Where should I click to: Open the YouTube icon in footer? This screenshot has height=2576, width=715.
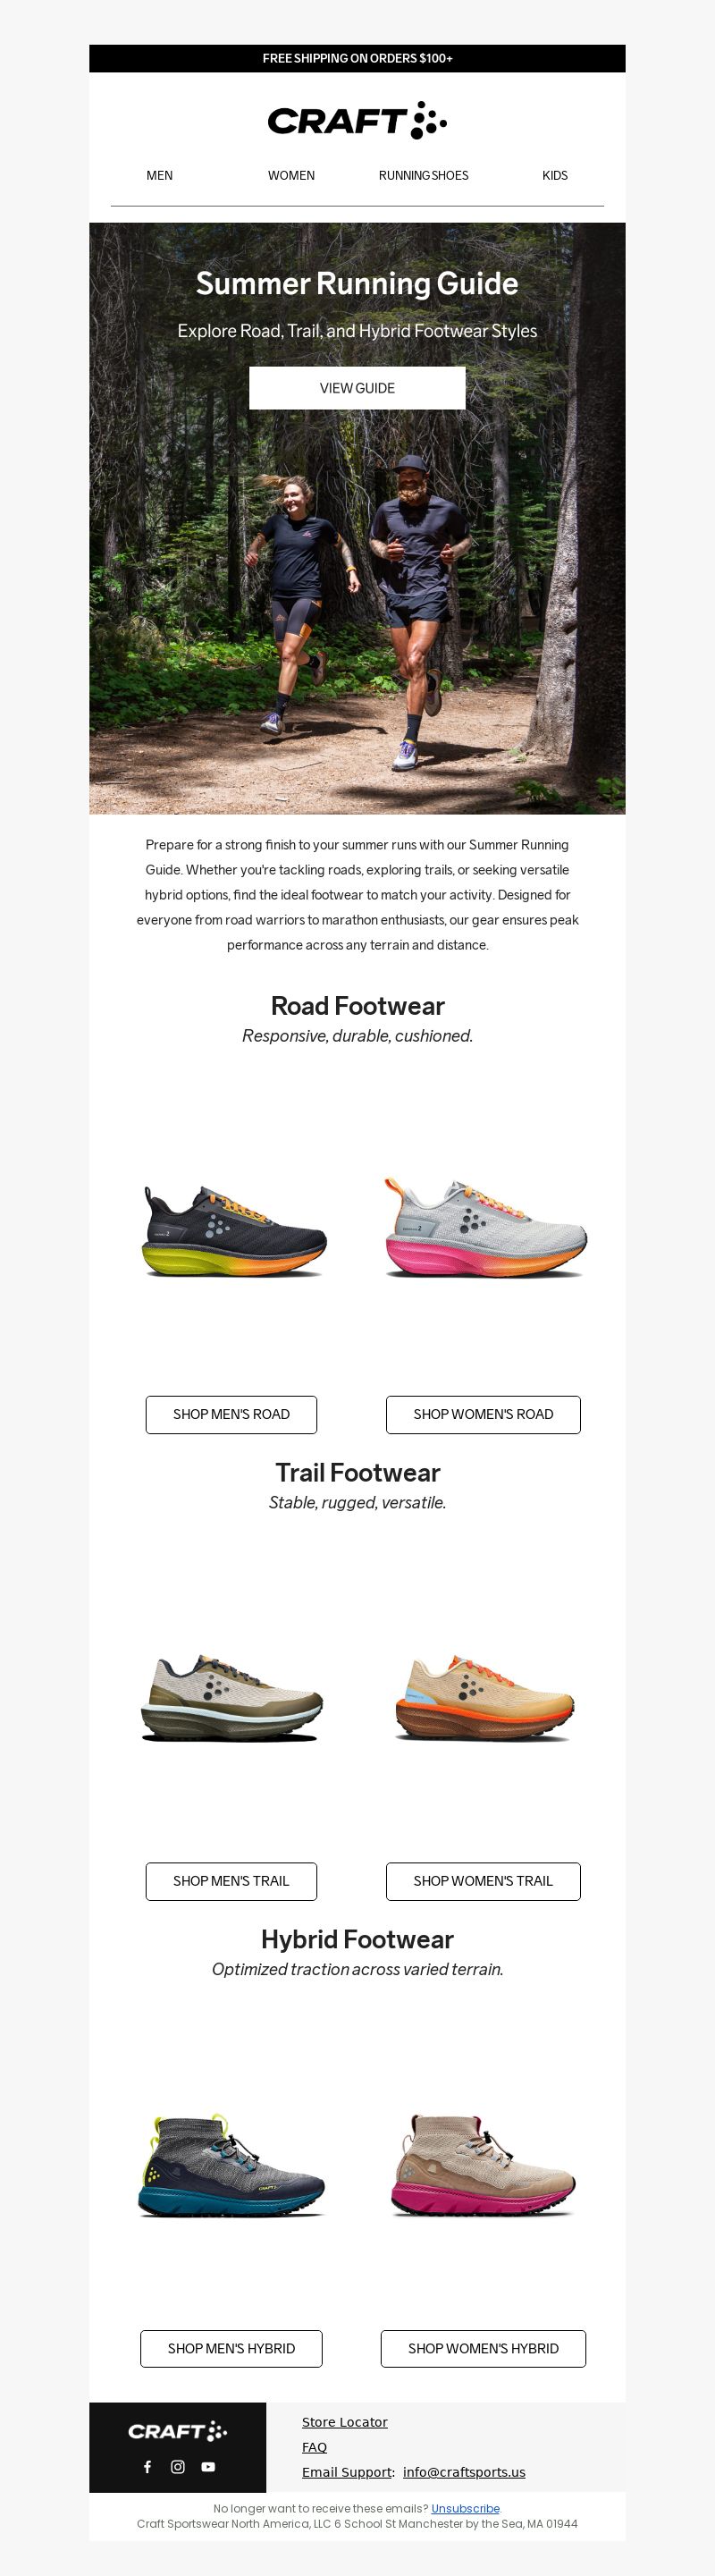point(208,2467)
